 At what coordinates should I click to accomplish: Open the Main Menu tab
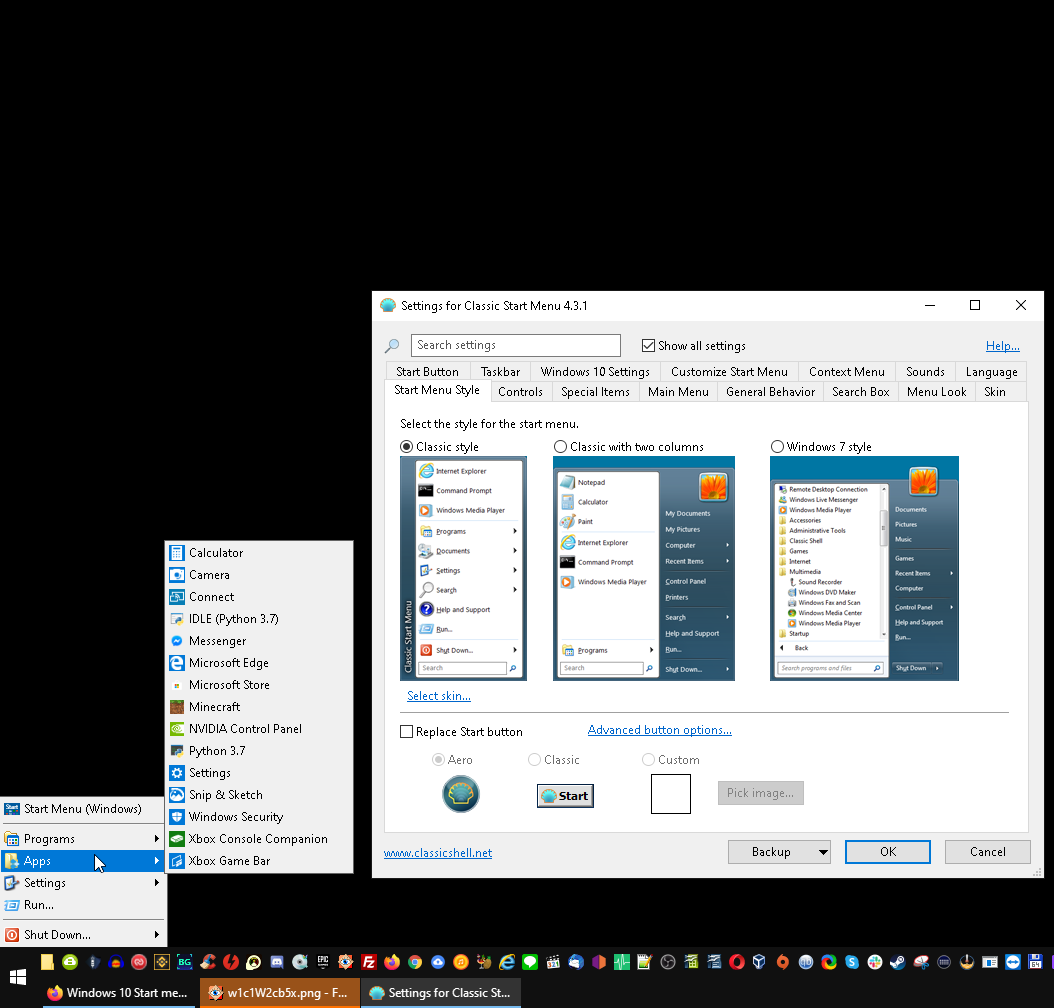point(678,392)
